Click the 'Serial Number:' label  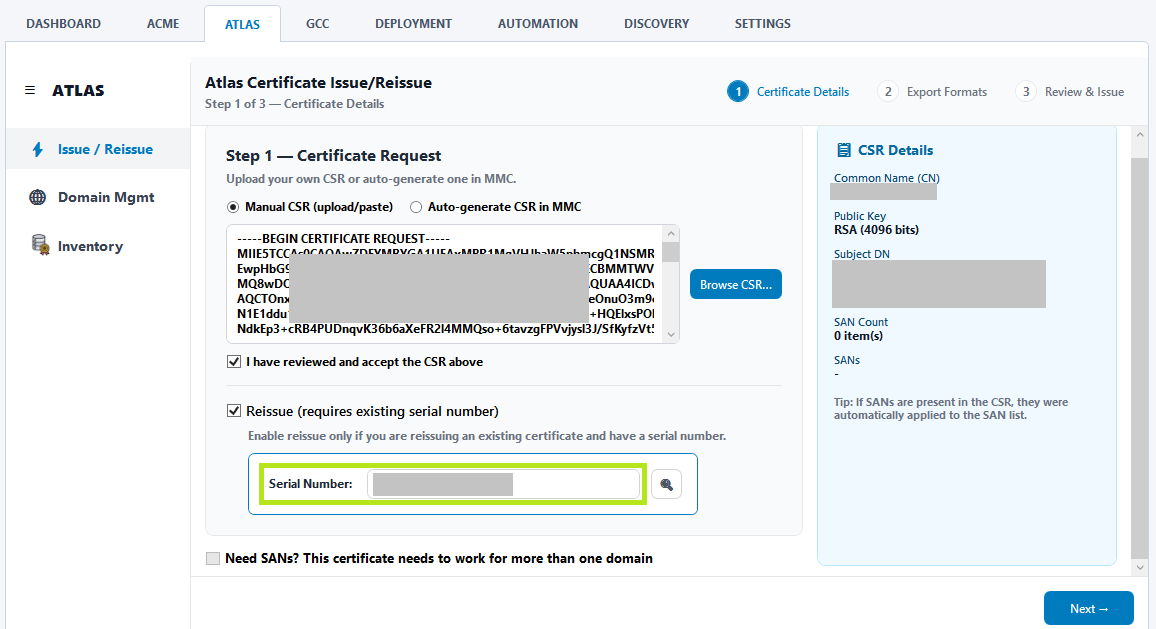tap(310, 484)
